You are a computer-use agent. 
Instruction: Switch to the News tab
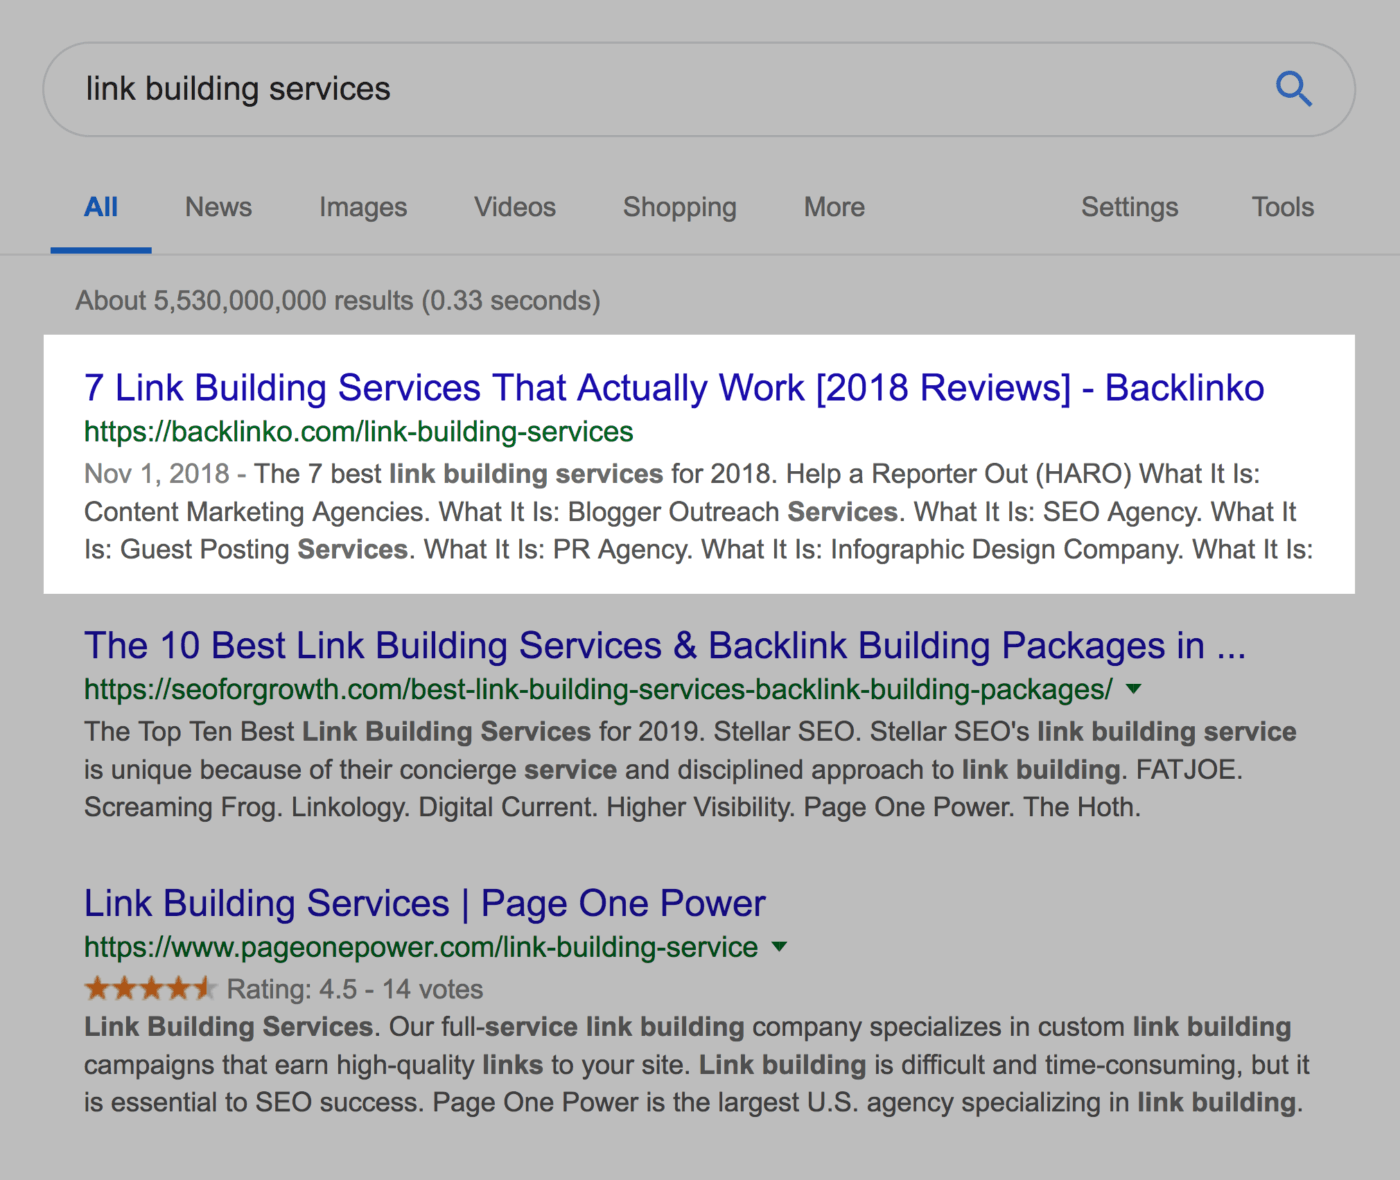tap(218, 207)
